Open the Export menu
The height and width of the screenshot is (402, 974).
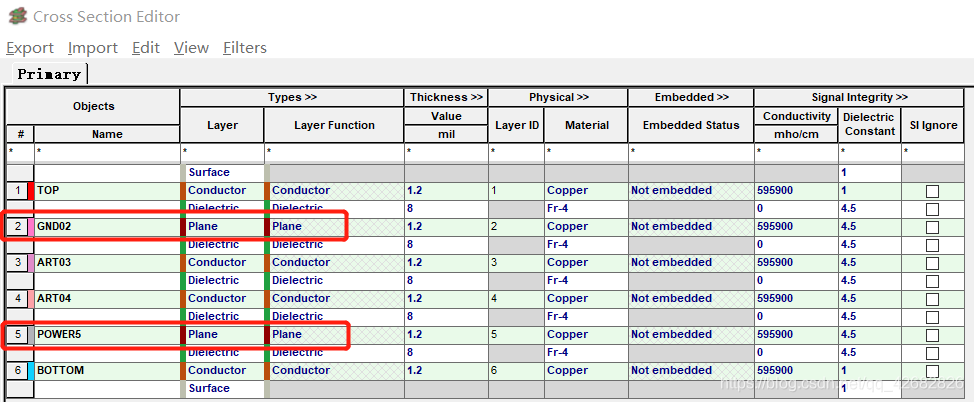(30, 48)
